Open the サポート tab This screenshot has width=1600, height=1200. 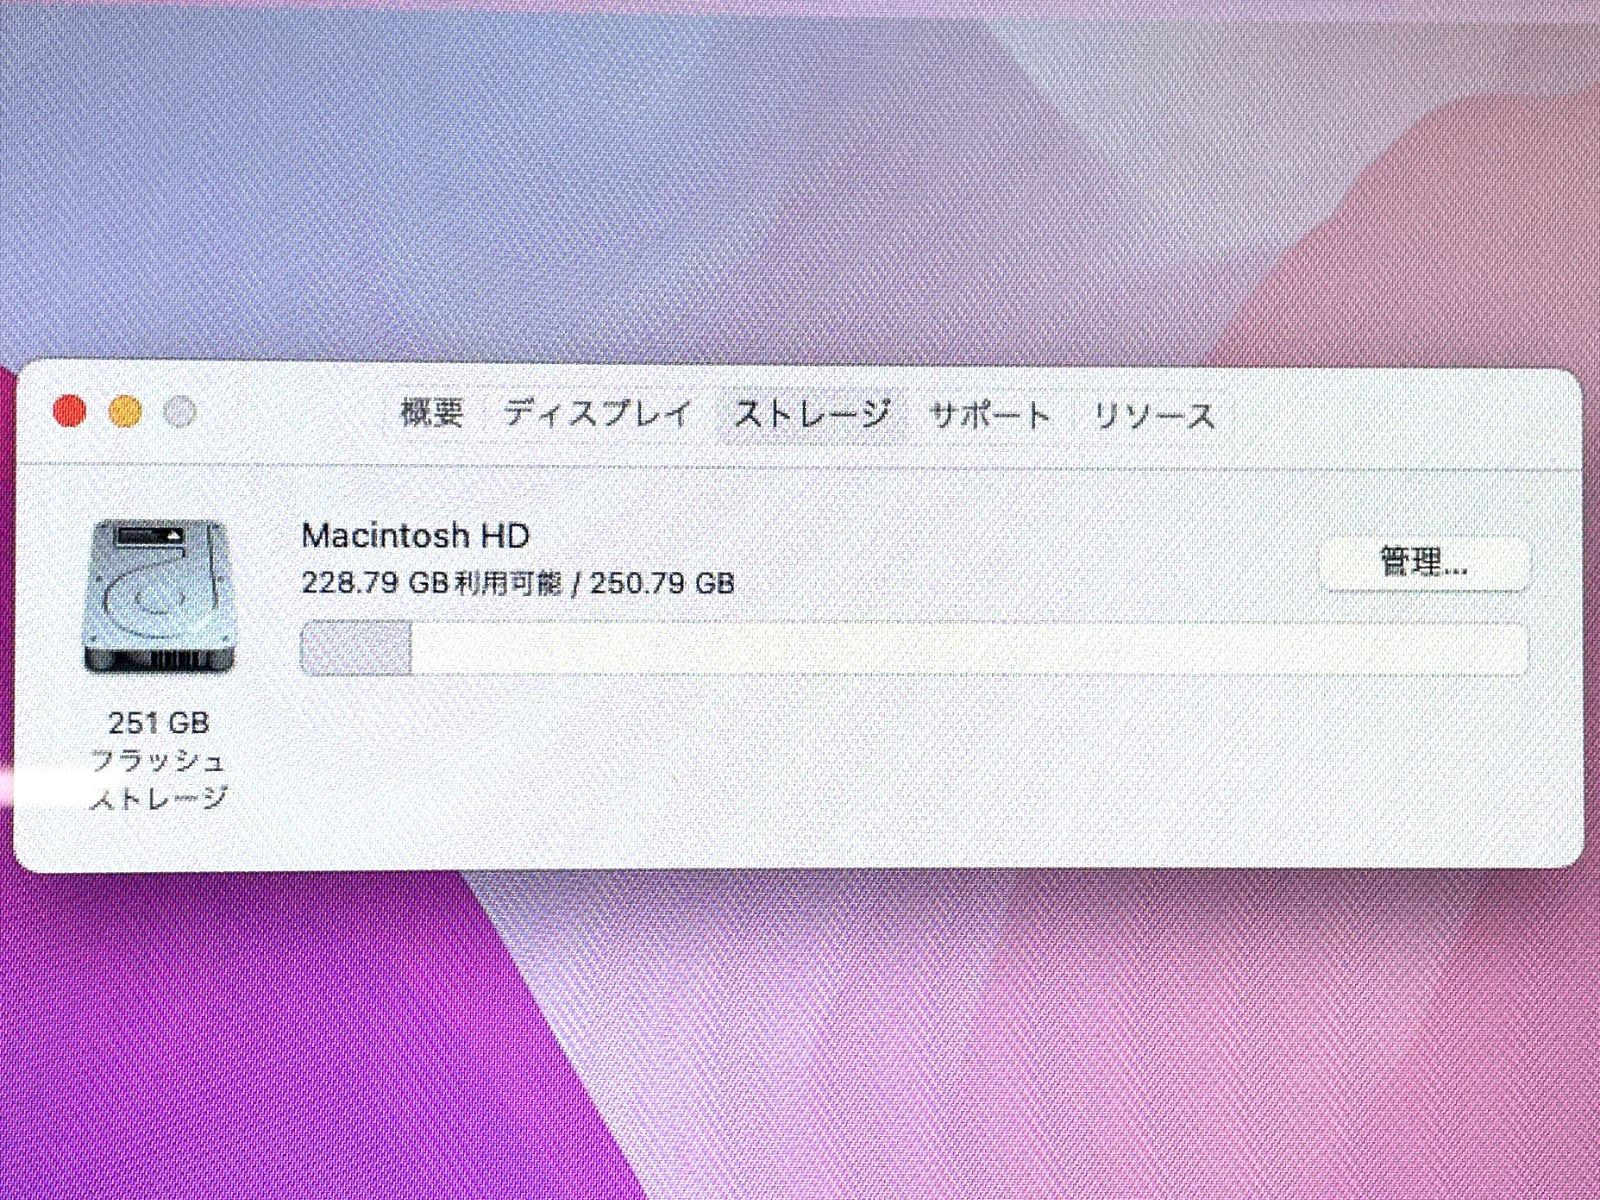point(990,414)
